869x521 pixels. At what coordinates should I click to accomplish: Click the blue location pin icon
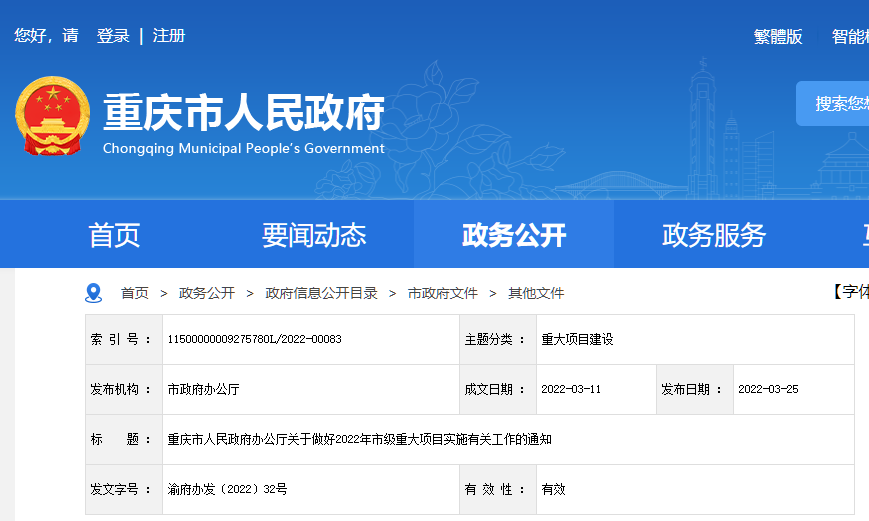tap(94, 293)
